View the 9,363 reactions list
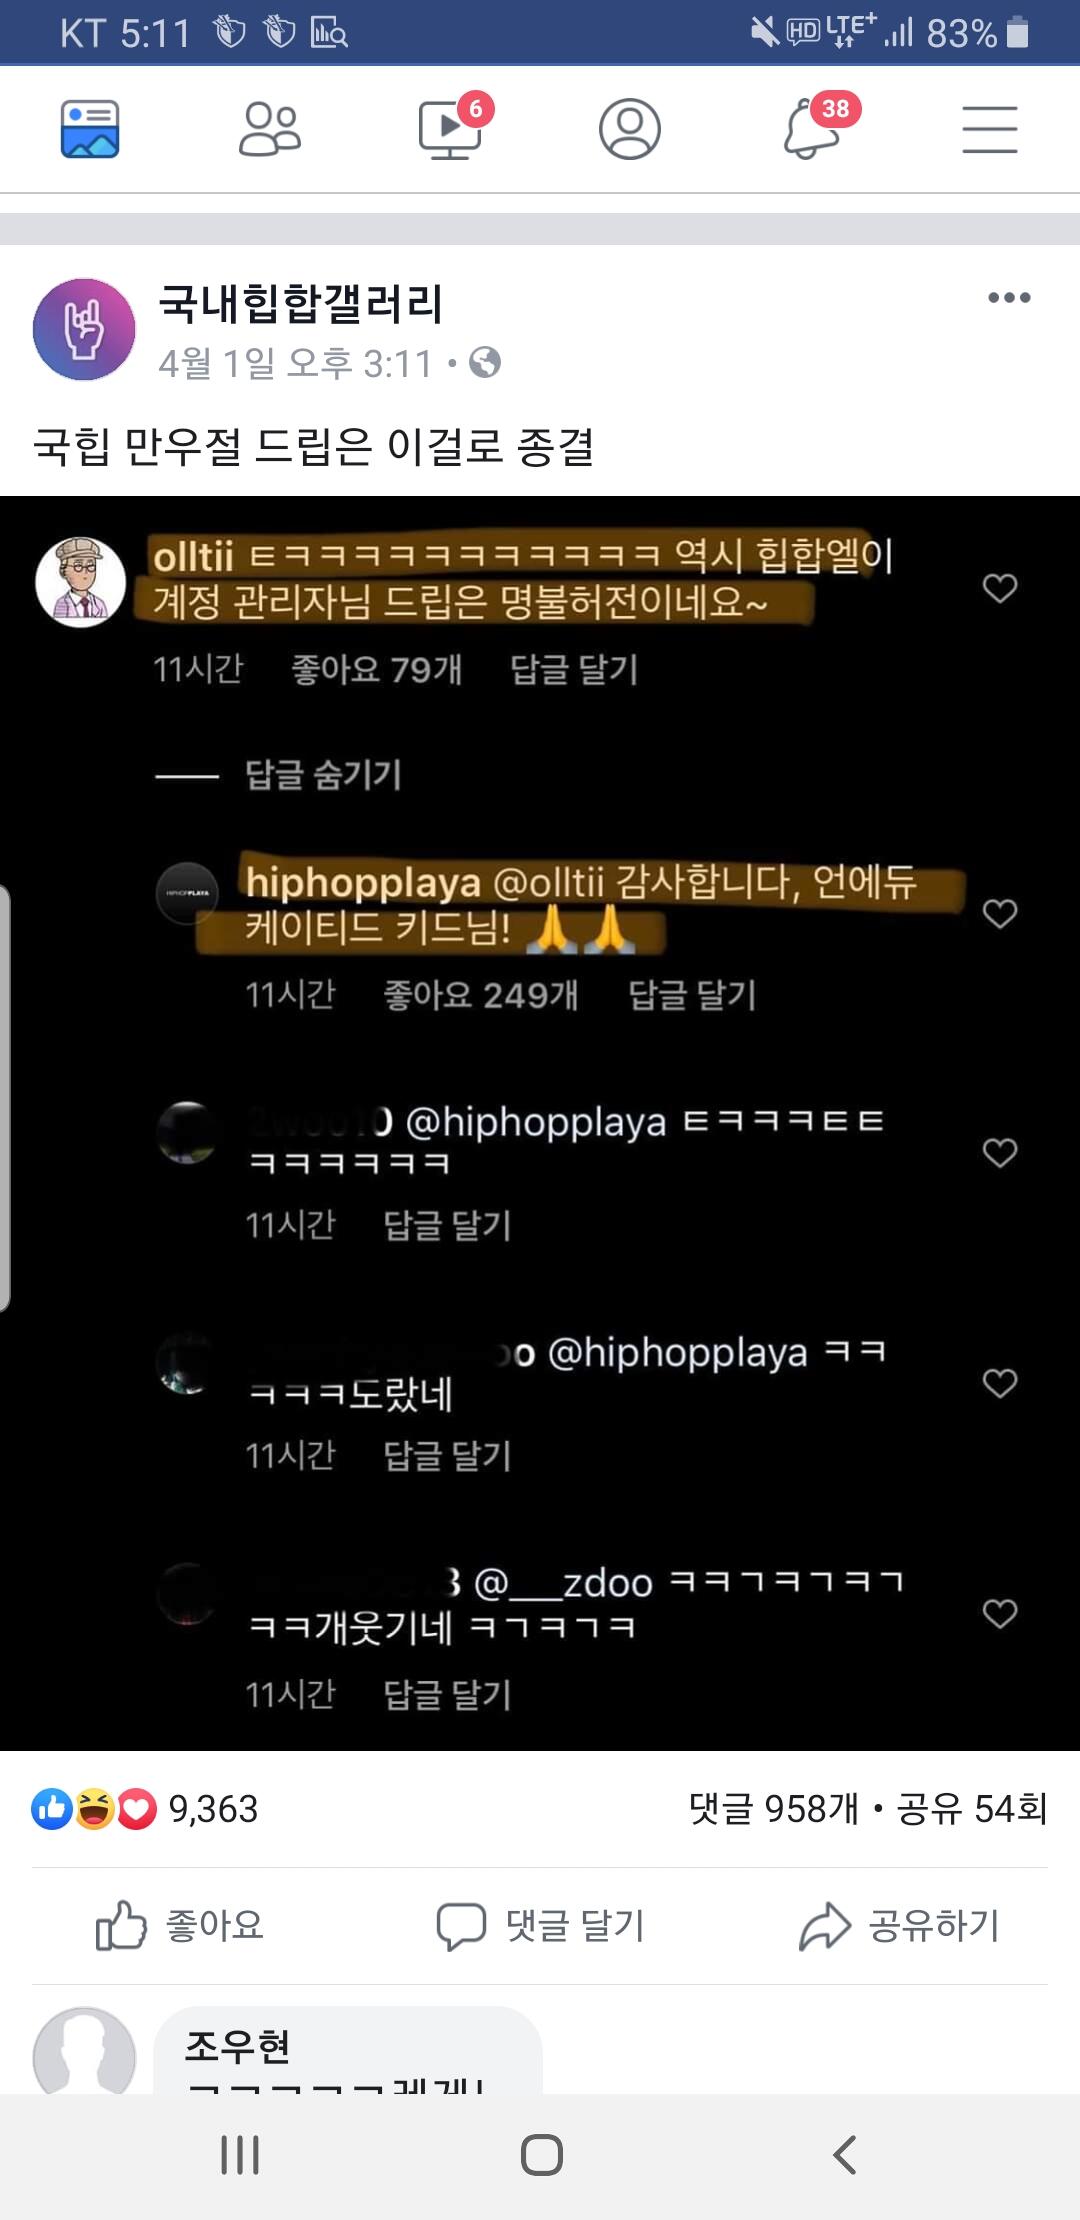 point(145,1809)
